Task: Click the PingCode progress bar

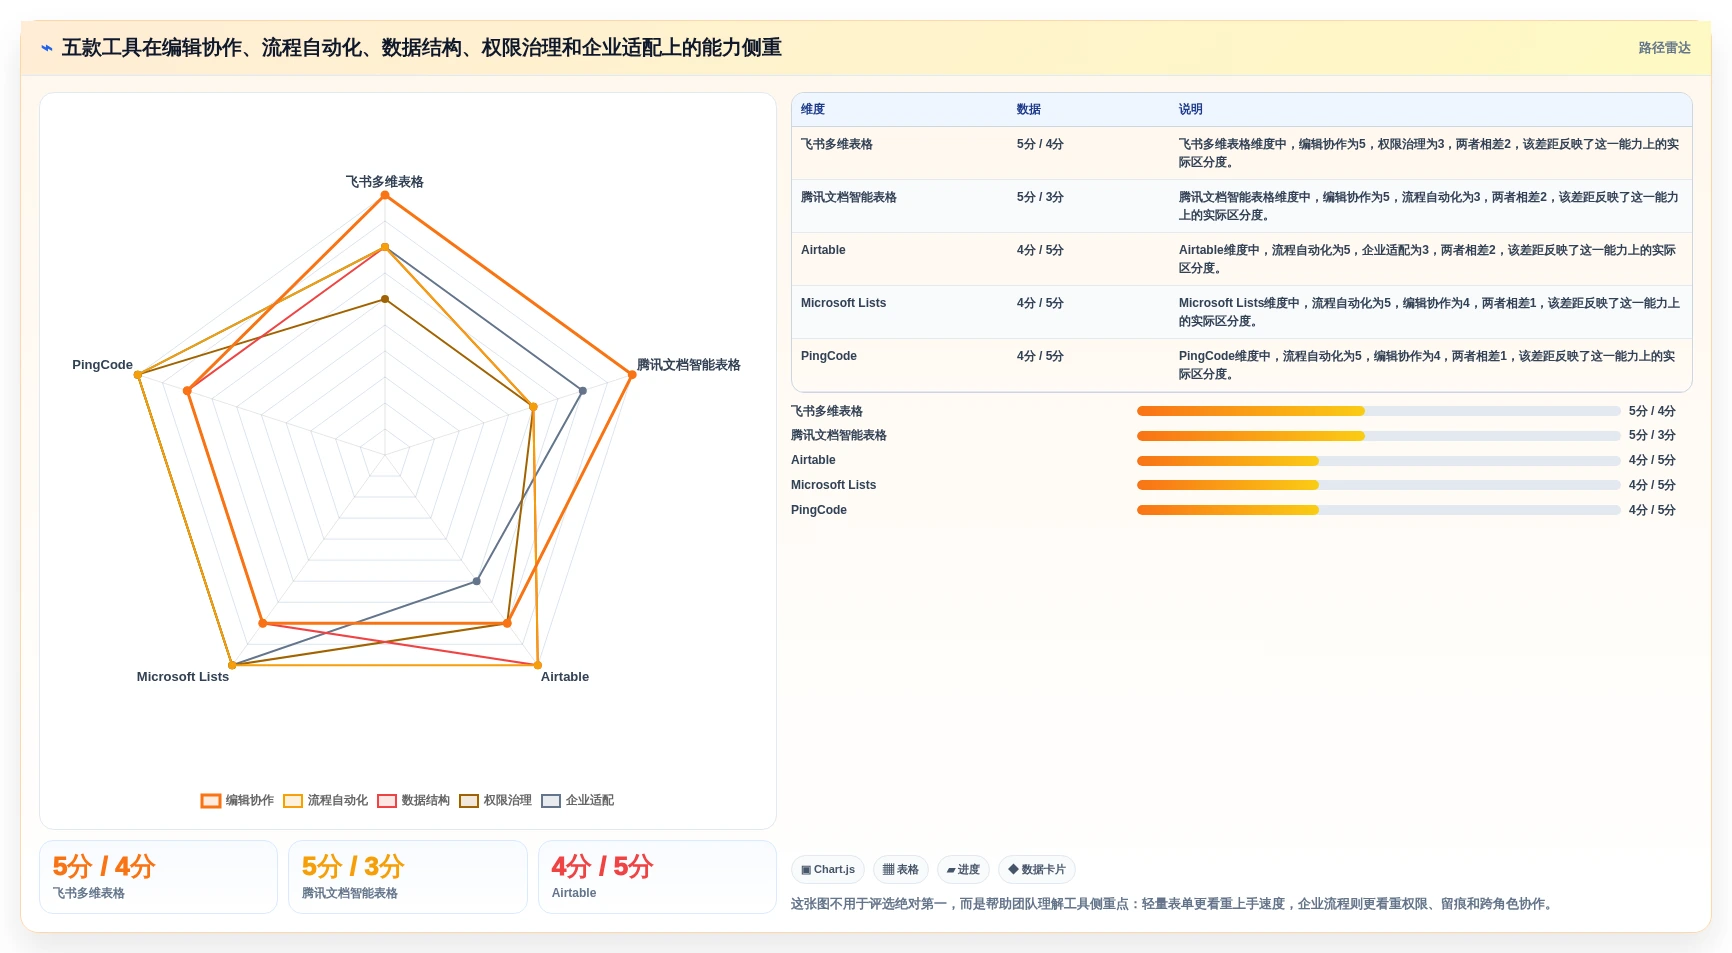Action: [x=1378, y=510]
